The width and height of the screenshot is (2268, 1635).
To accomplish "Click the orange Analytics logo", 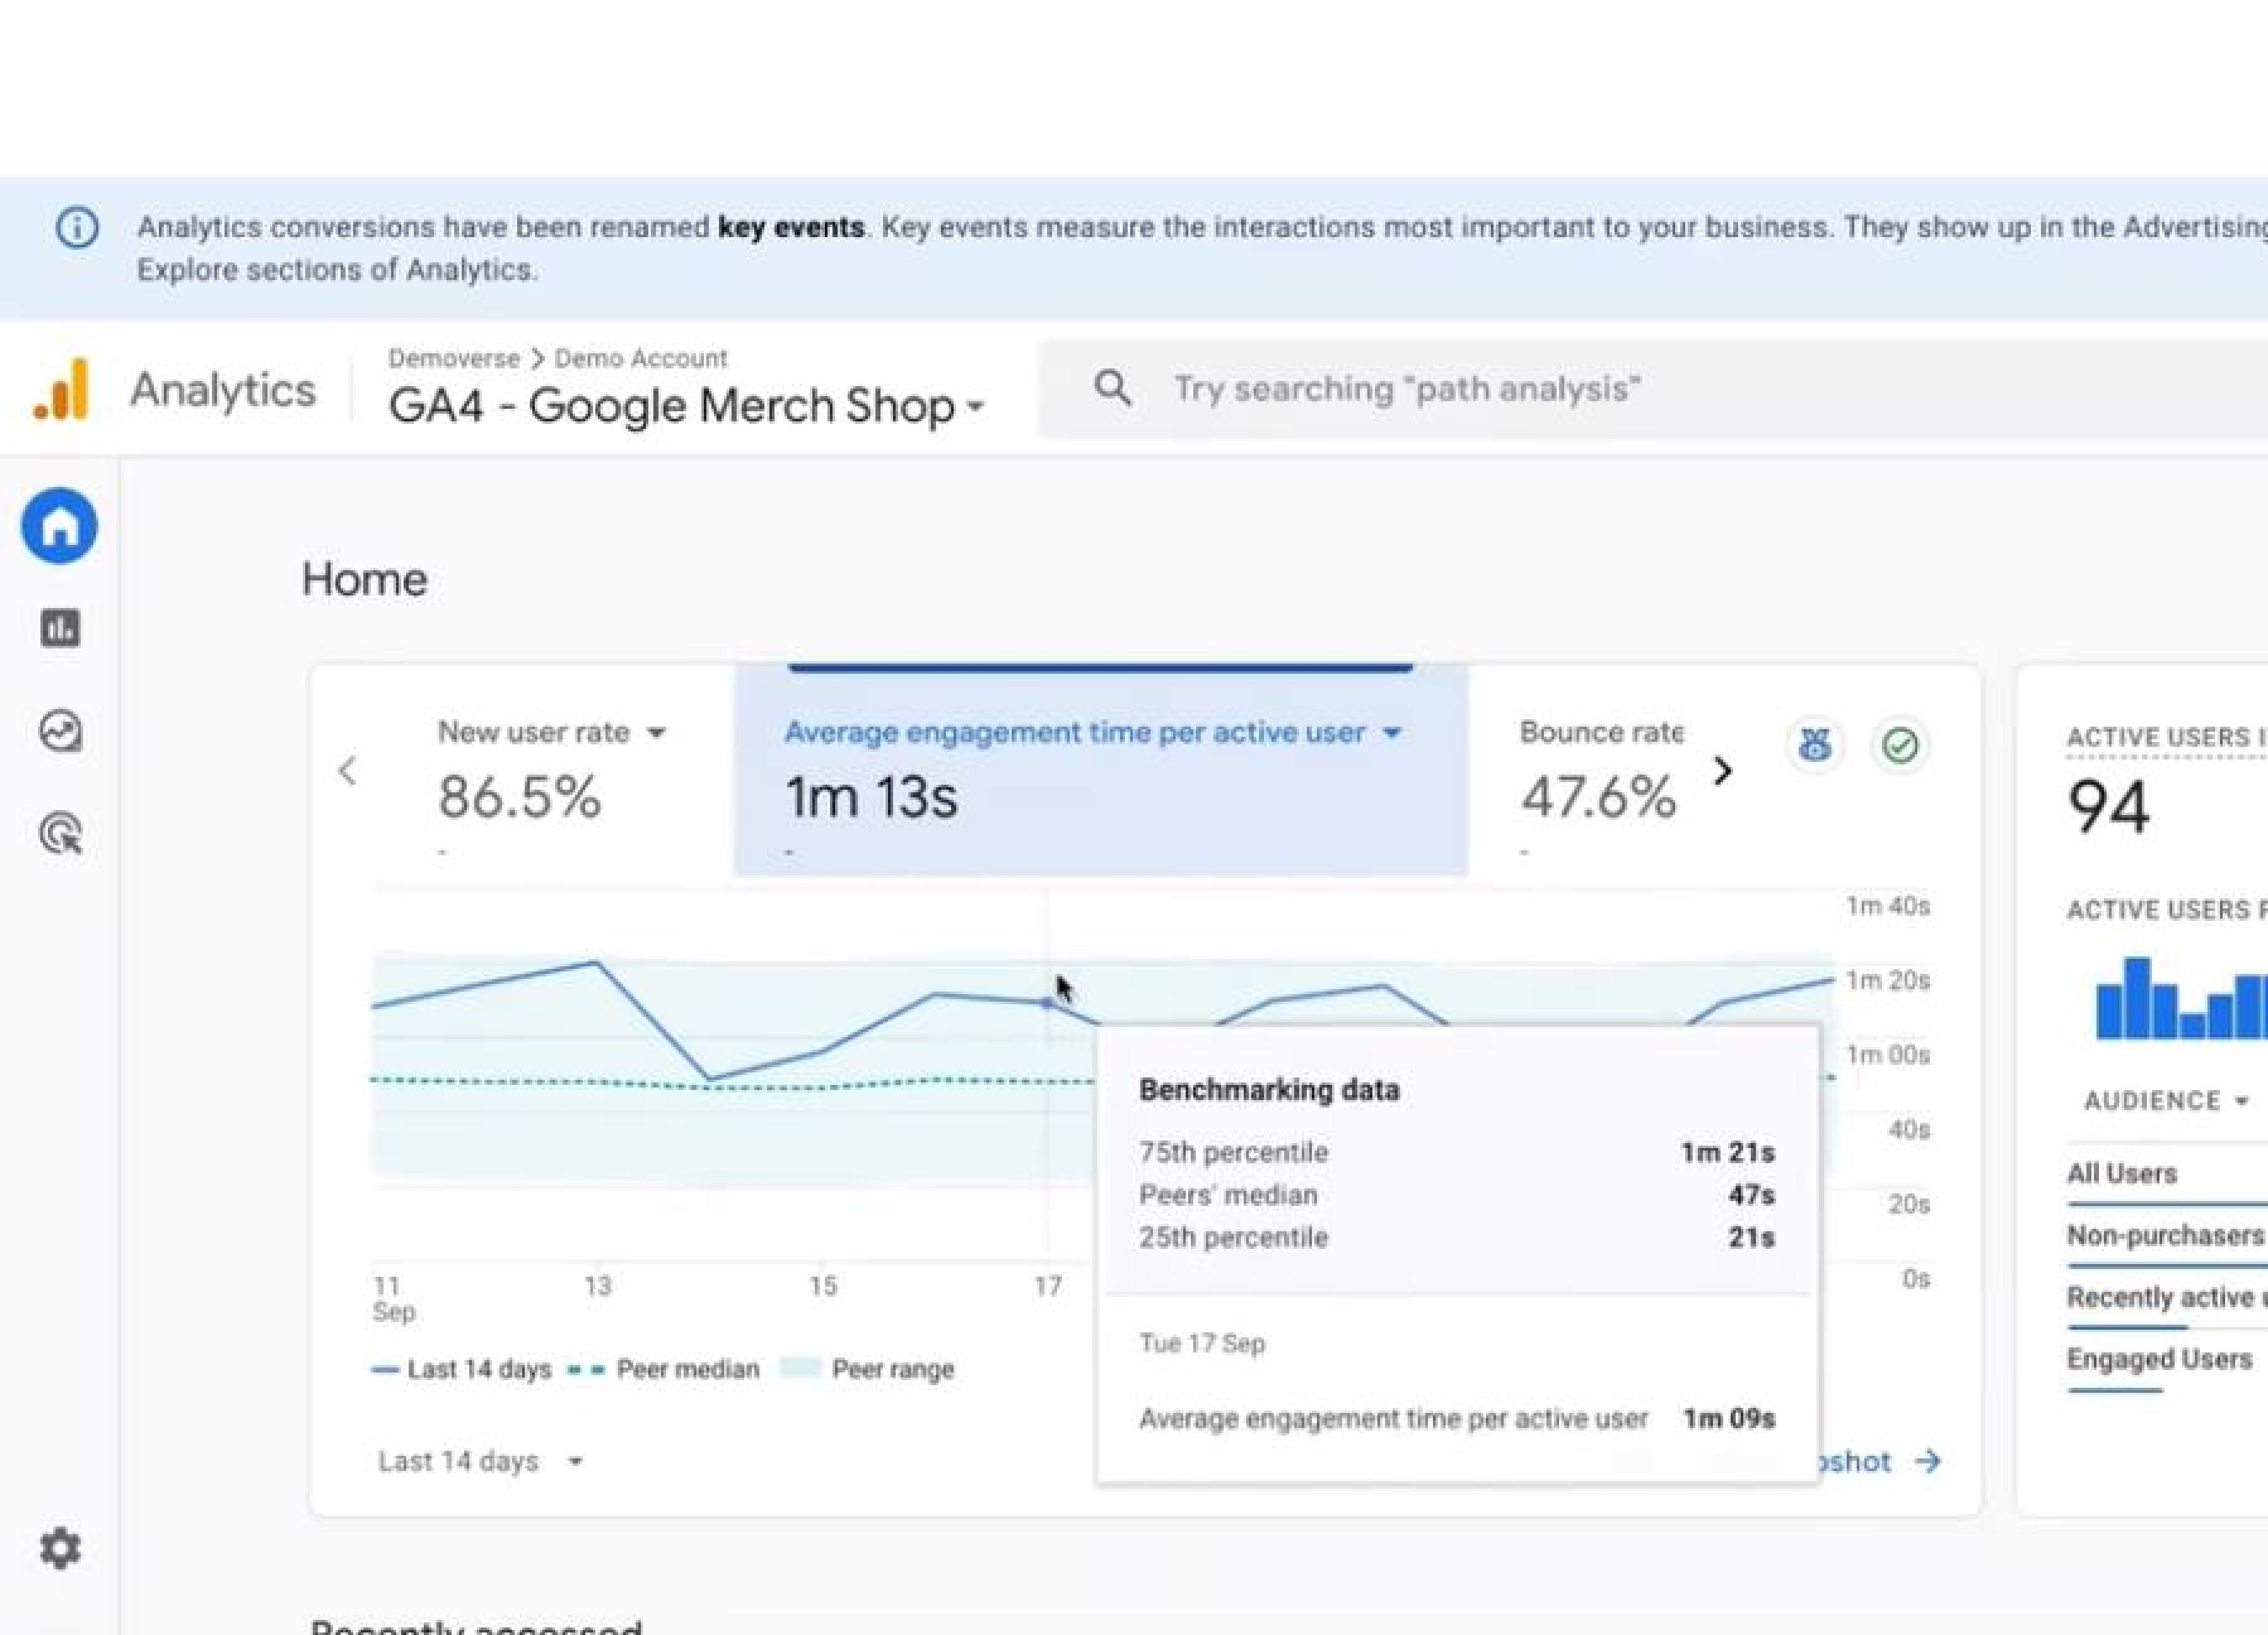I will pyautogui.click(x=62, y=390).
